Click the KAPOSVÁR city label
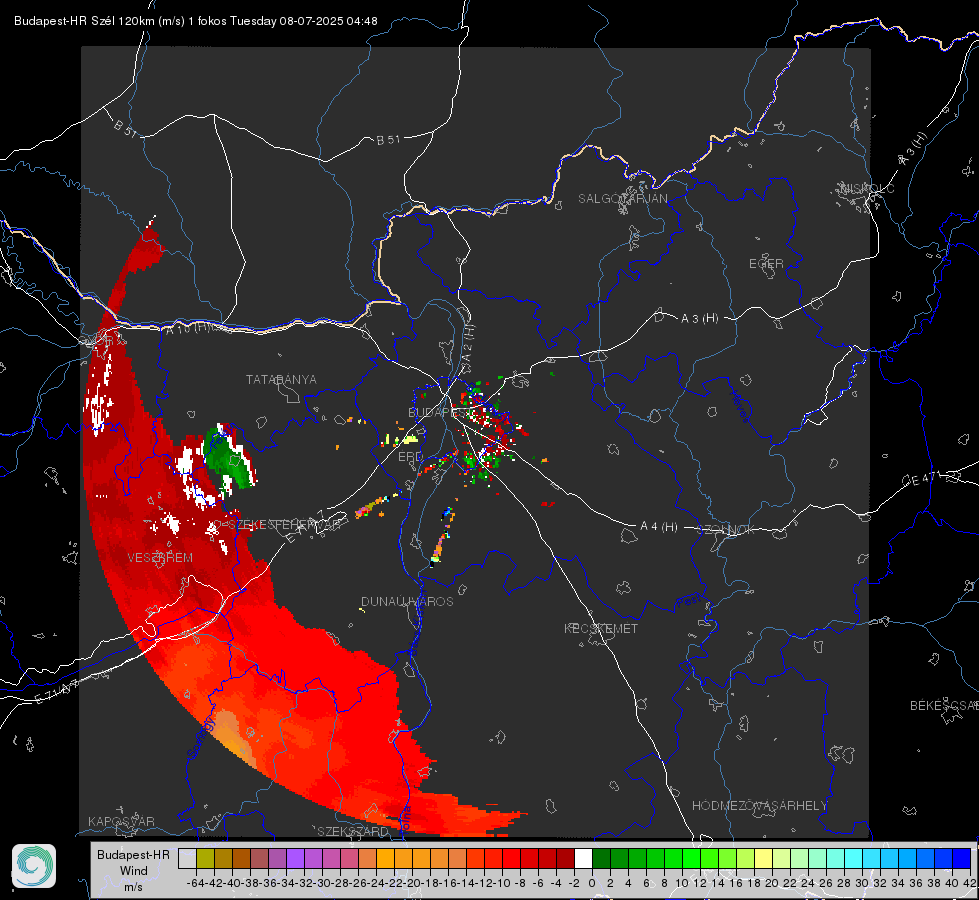The image size is (979, 900). click(x=121, y=821)
